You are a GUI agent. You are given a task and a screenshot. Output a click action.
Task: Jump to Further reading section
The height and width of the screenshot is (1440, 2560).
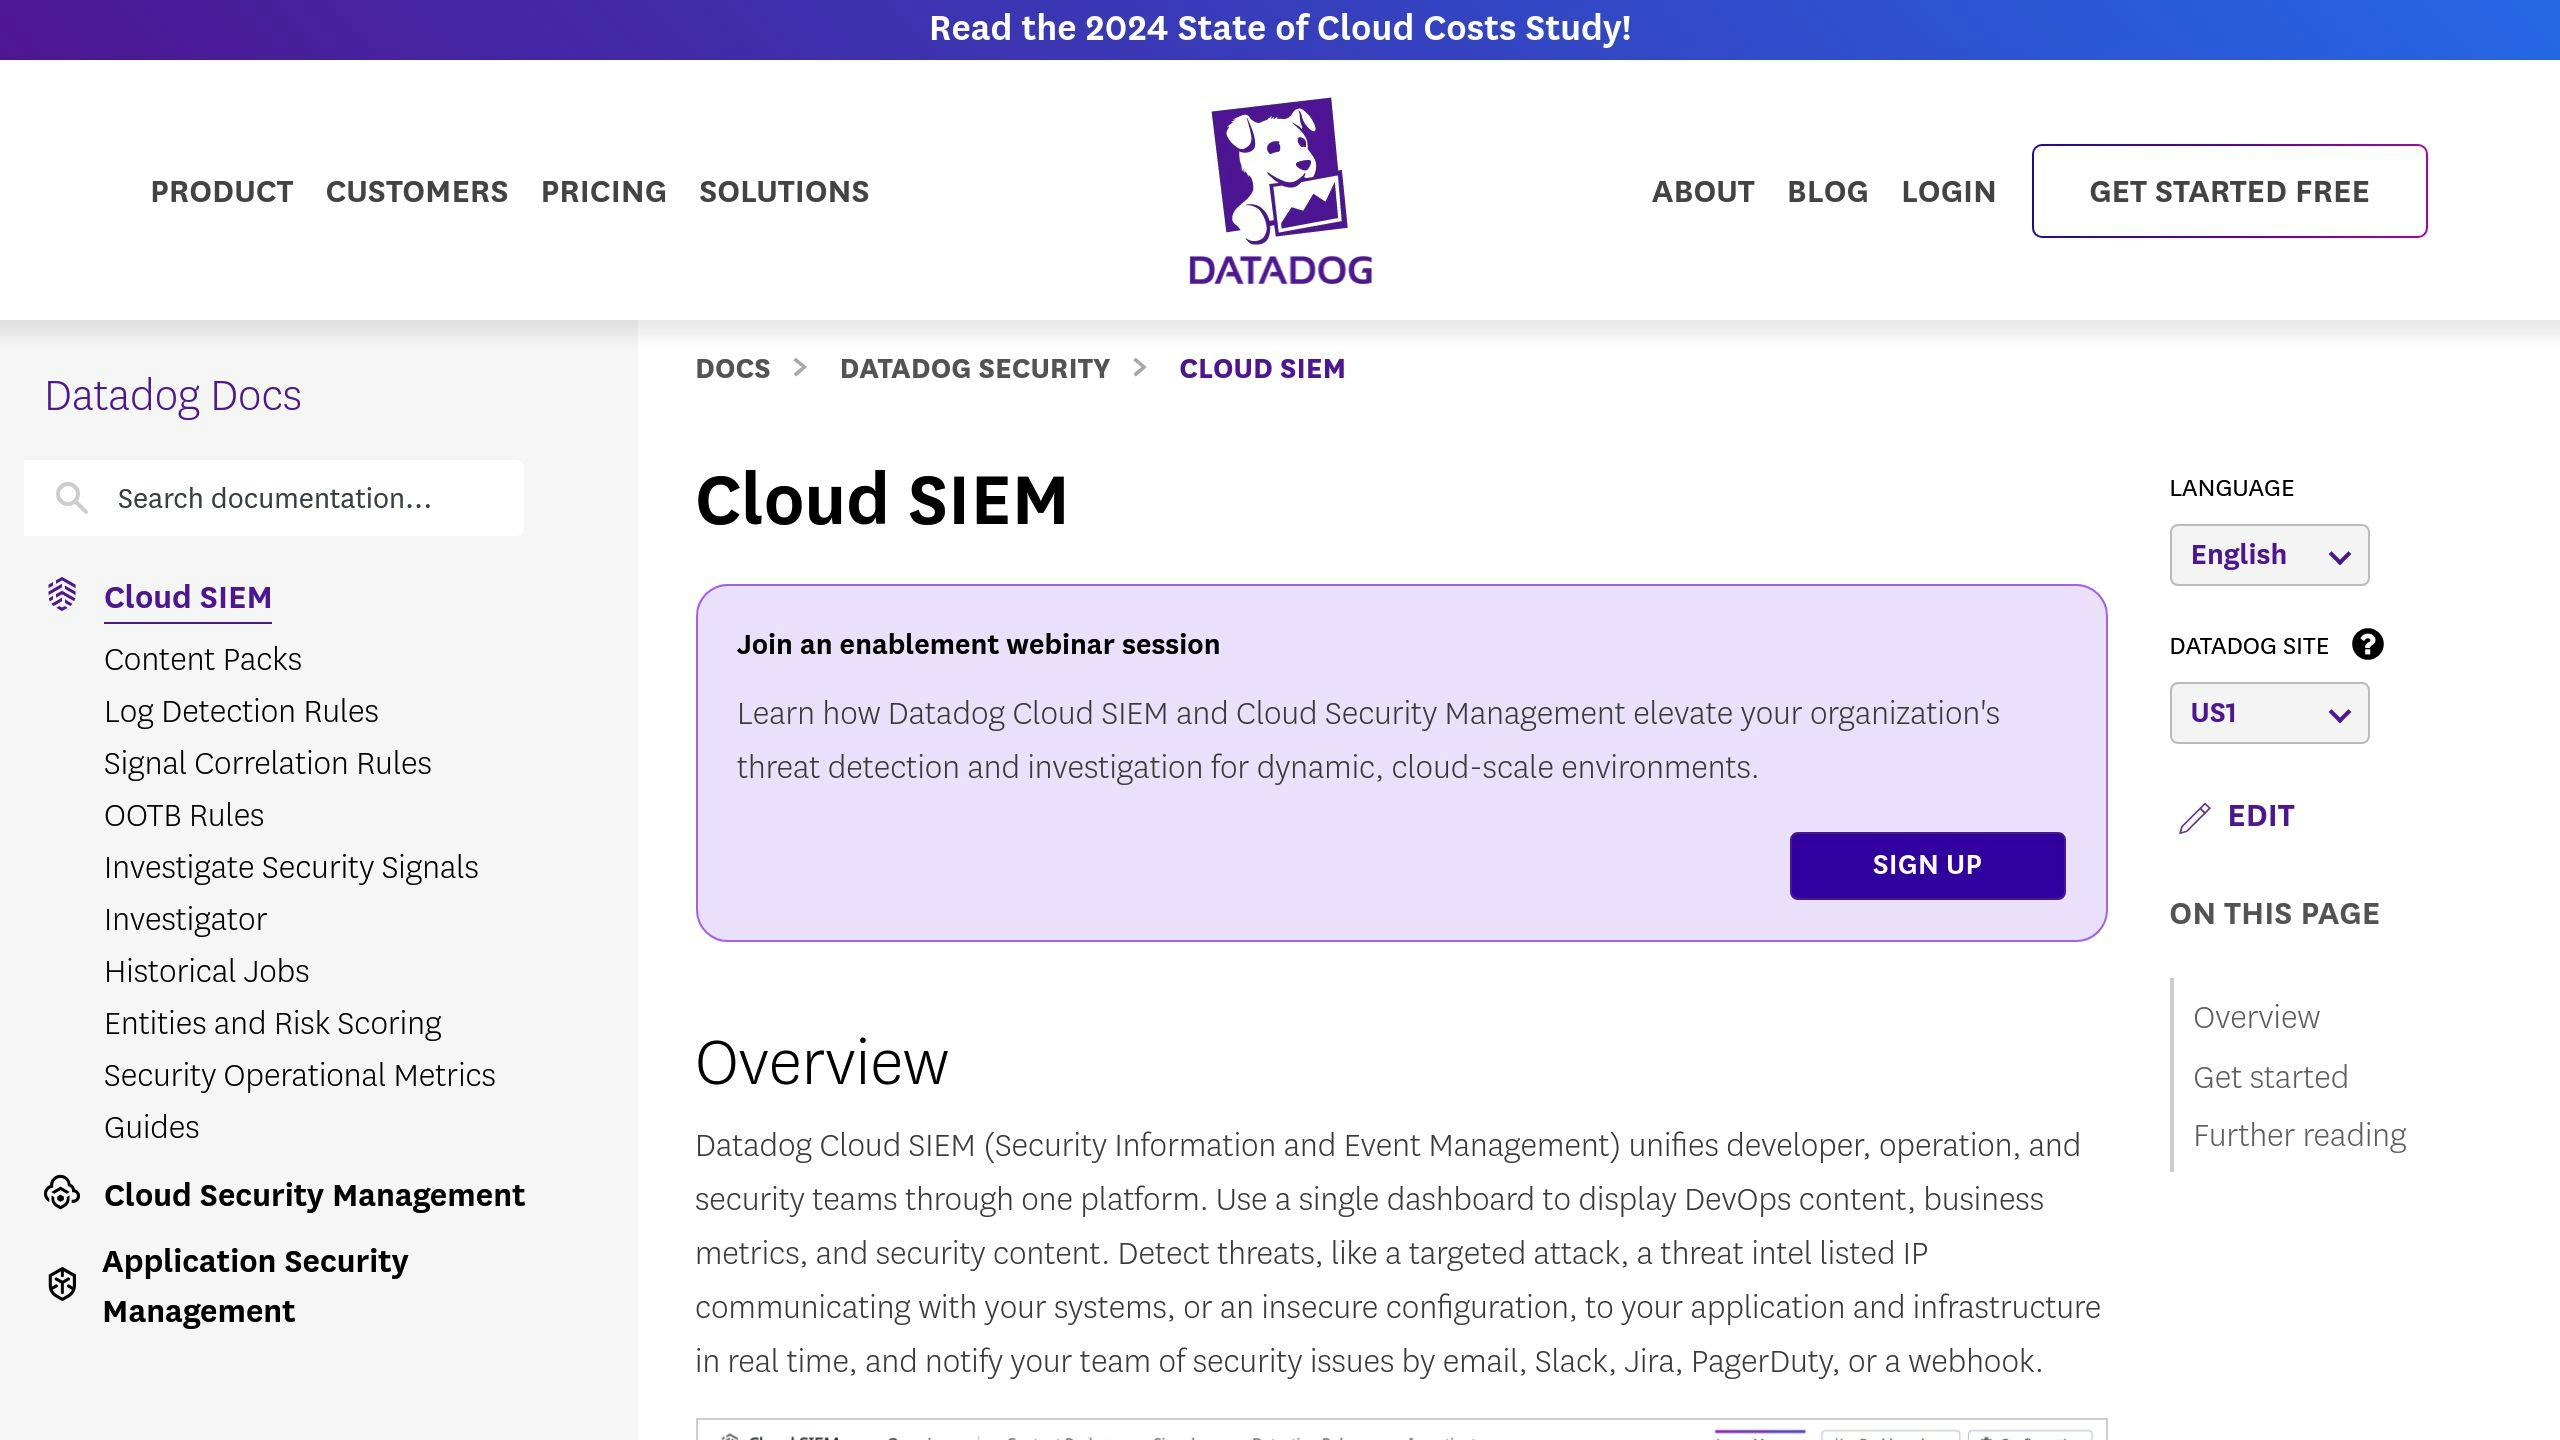pos(2299,1135)
